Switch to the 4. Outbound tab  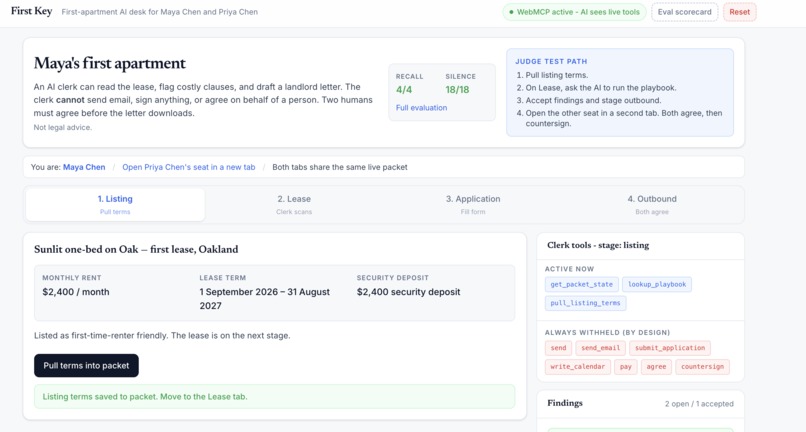click(x=652, y=204)
